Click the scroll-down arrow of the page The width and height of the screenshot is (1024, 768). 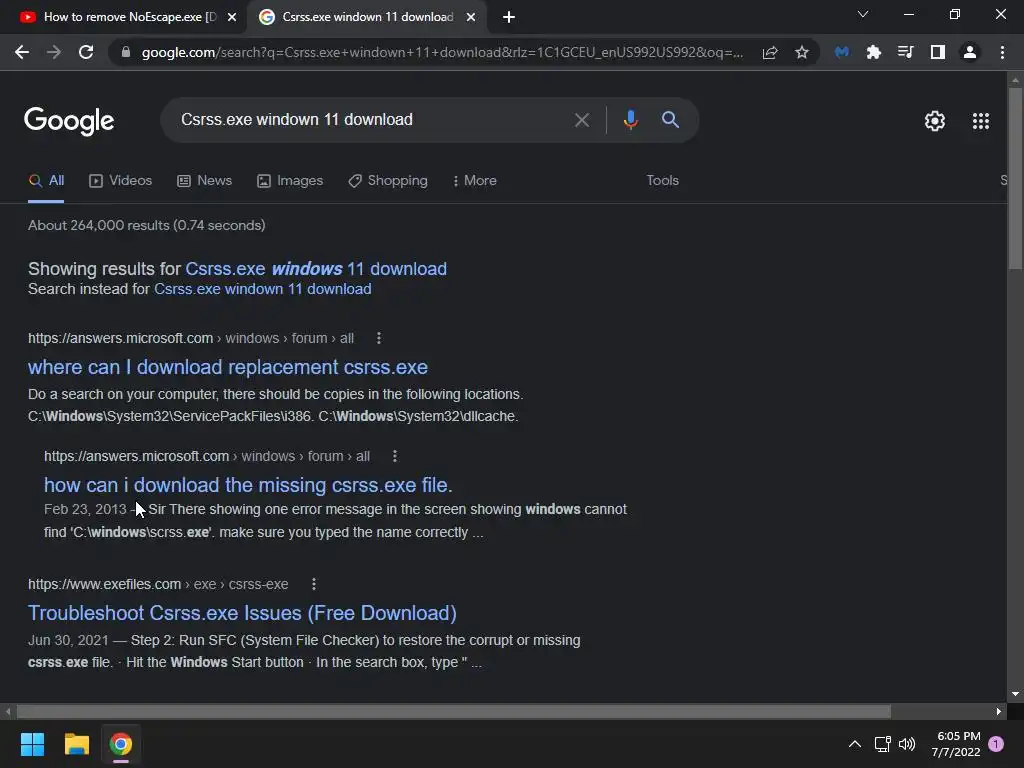[1015, 694]
